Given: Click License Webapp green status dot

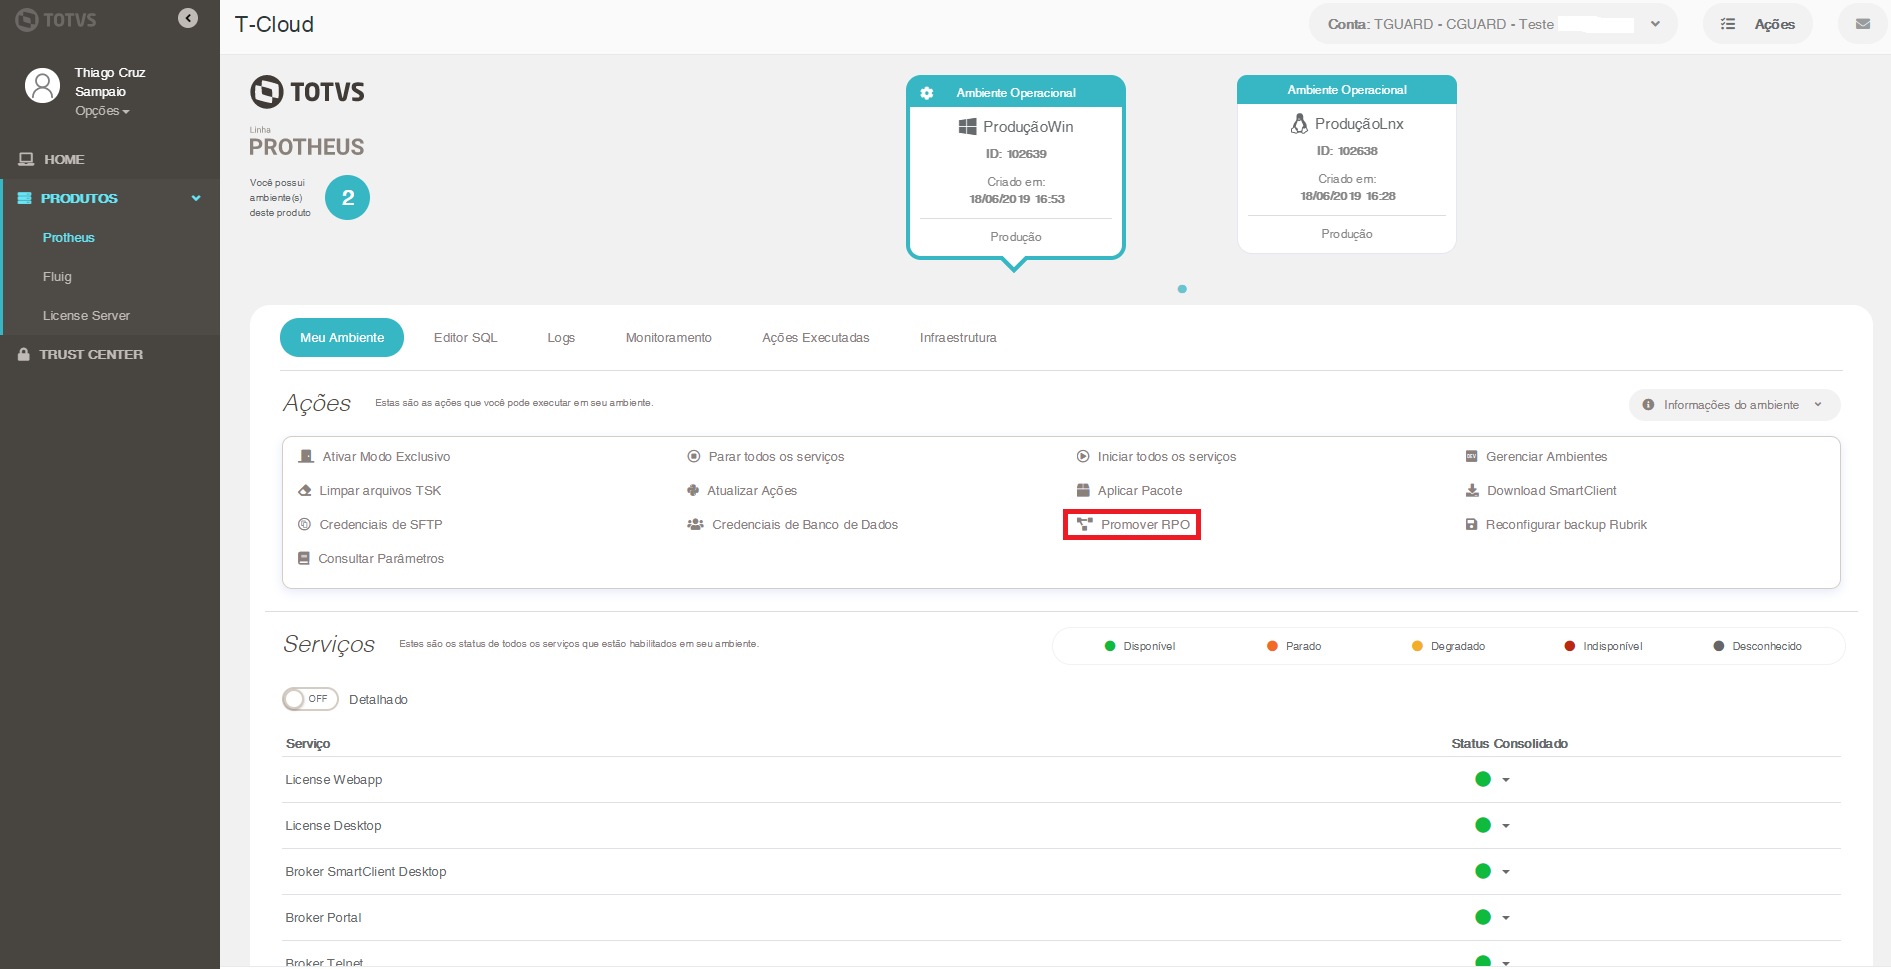Looking at the screenshot, I should pyautogui.click(x=1483, y=779).
